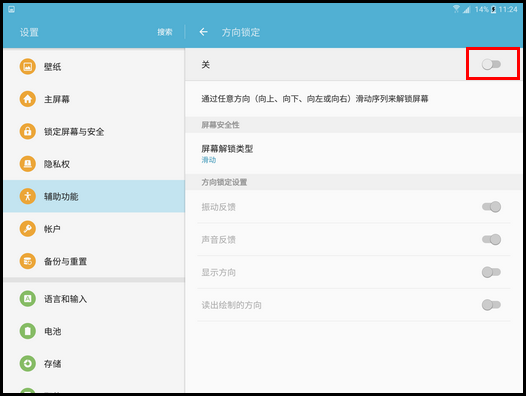This screenshot has width=526, height=396.
Task: Tap the 备份与重置 backup icon
Action: pyautogui.click(x=28, y=261)
